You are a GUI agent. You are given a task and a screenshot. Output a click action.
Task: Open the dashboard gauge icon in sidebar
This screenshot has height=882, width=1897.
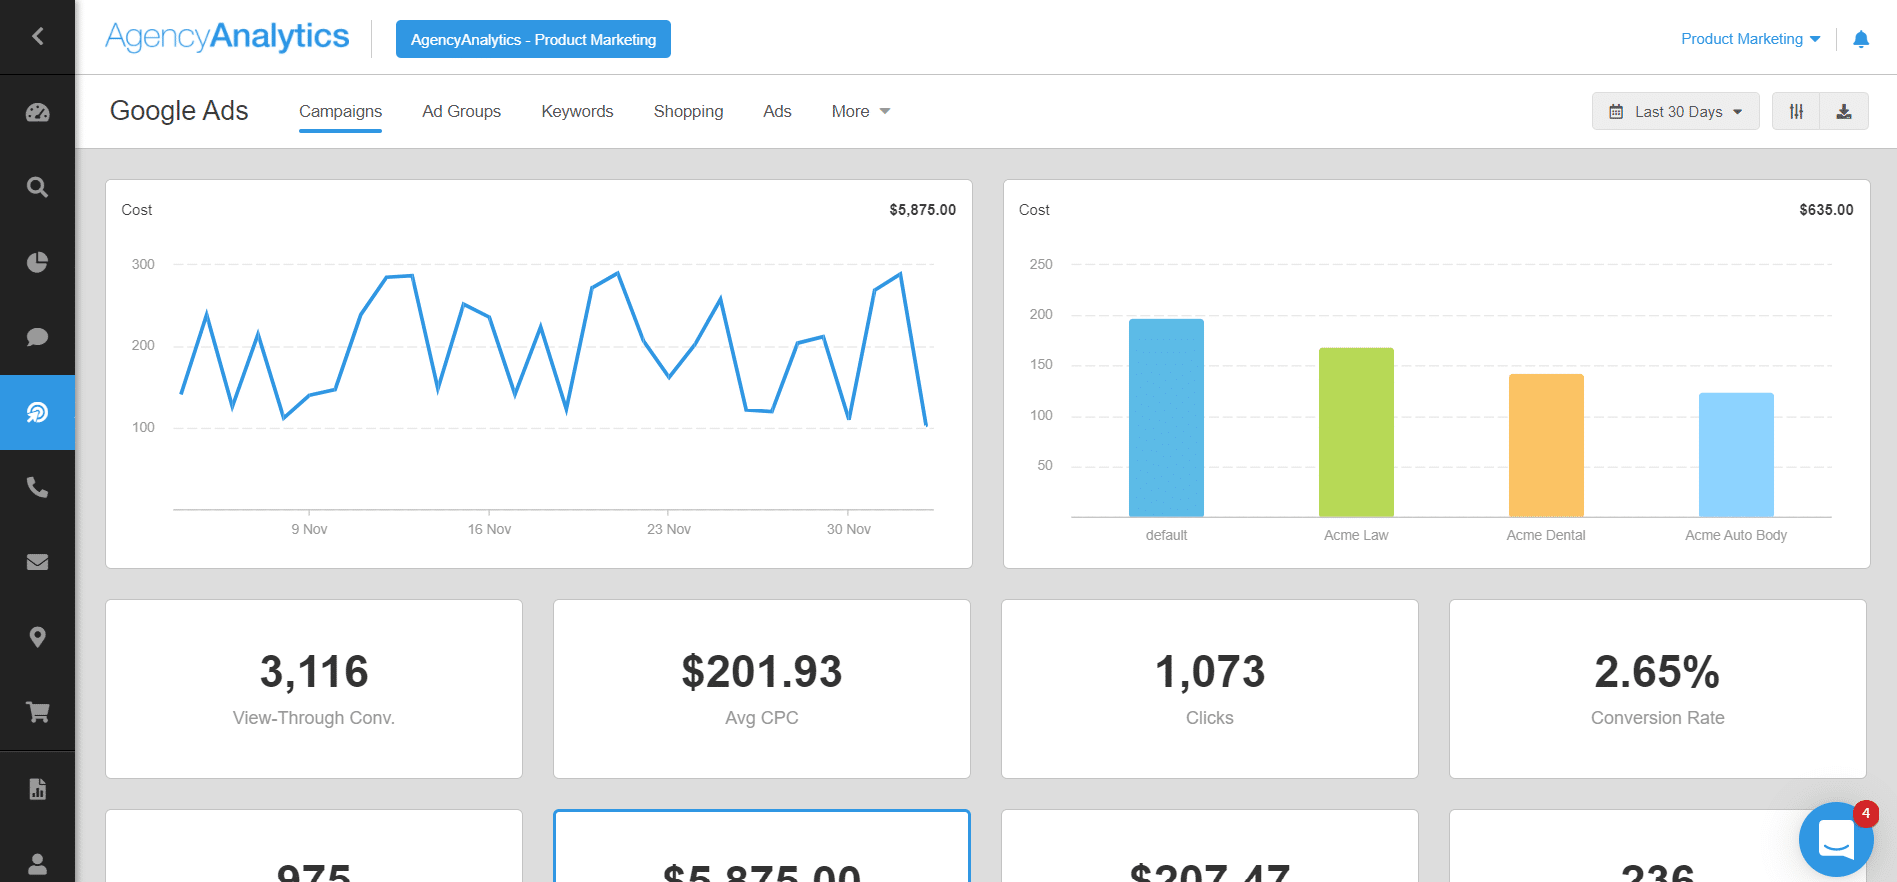[x=37, y=112]
